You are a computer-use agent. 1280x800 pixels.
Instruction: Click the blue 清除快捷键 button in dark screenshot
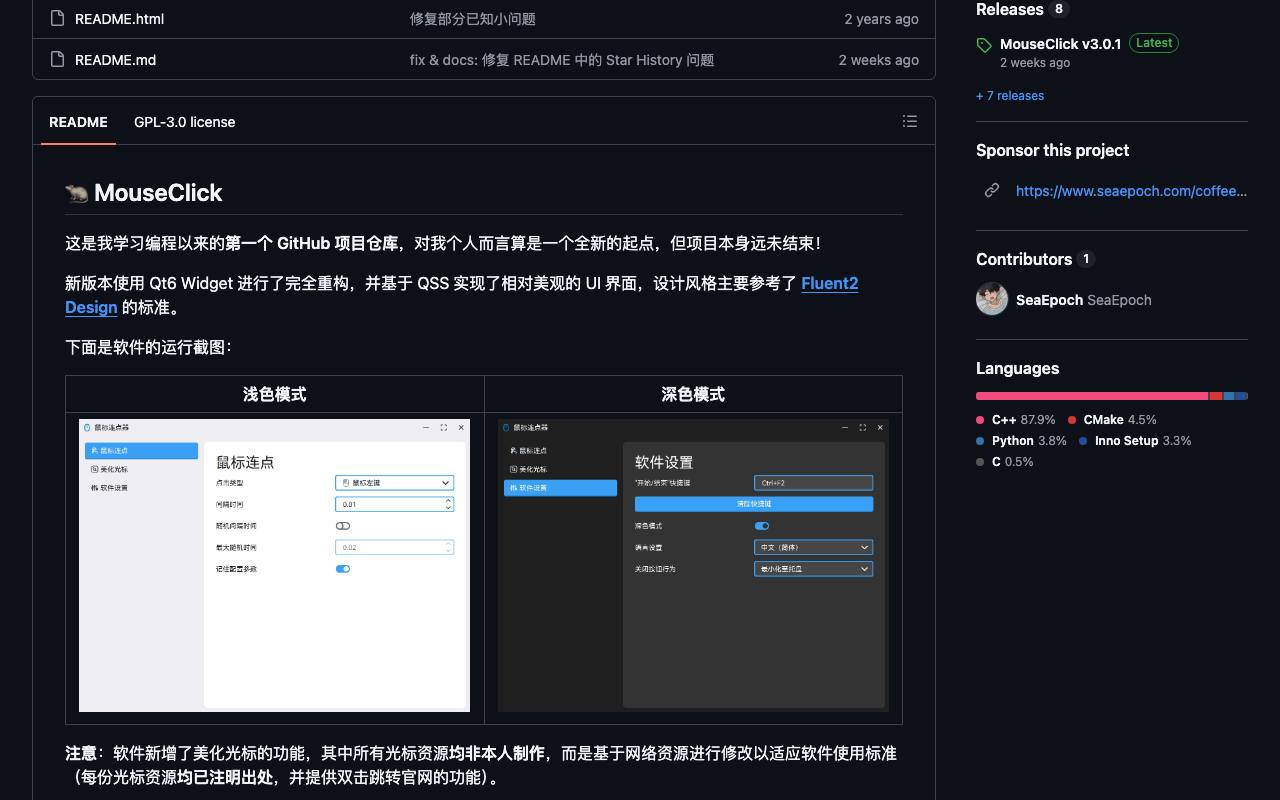[x=754, y=504]
